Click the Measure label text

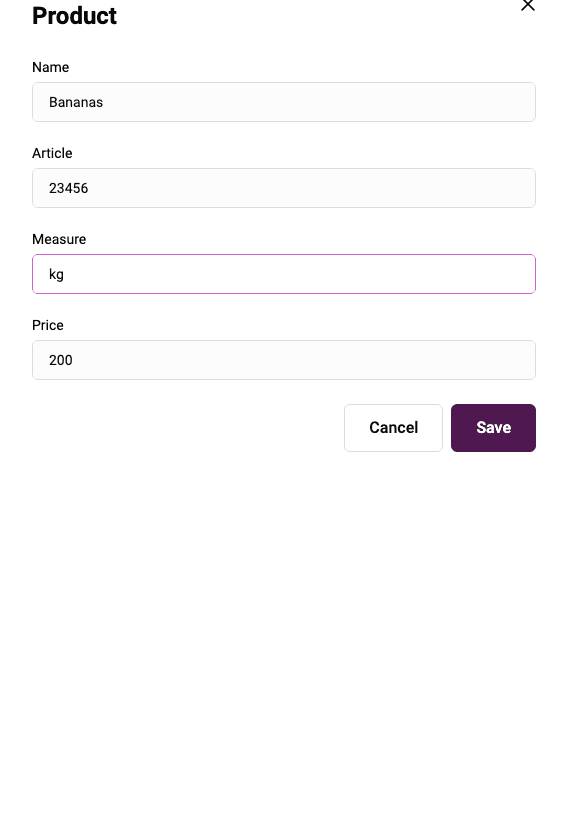tap(59, 239)
